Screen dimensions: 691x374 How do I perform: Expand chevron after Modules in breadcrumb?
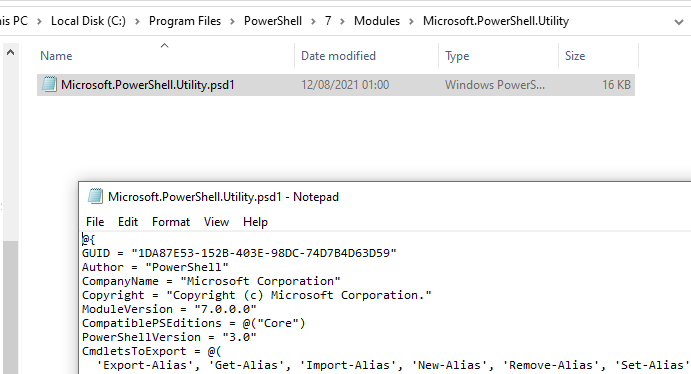click(x=411, y=21)
